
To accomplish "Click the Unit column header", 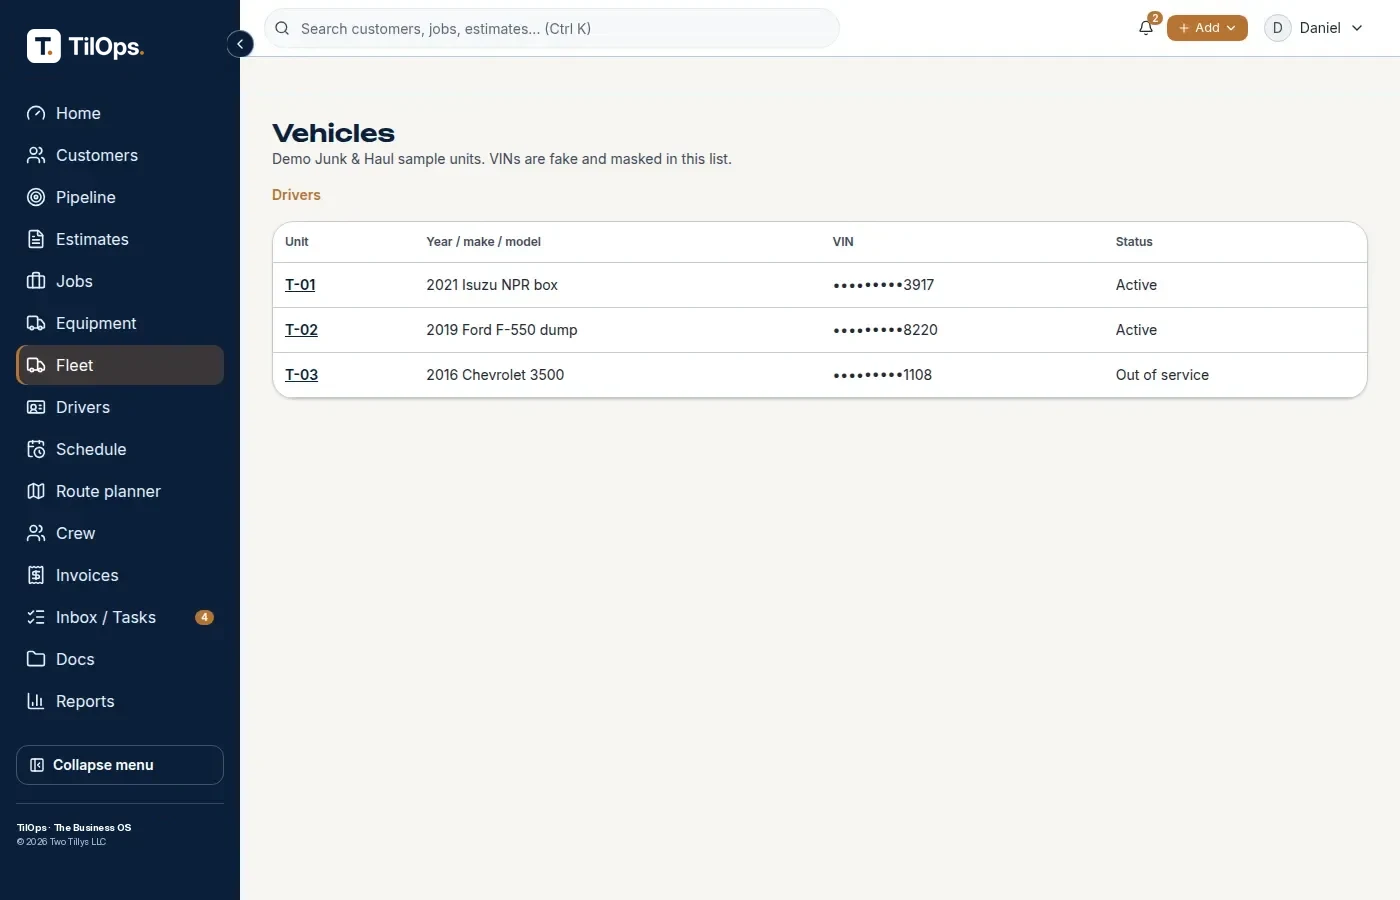I will 297,242.
